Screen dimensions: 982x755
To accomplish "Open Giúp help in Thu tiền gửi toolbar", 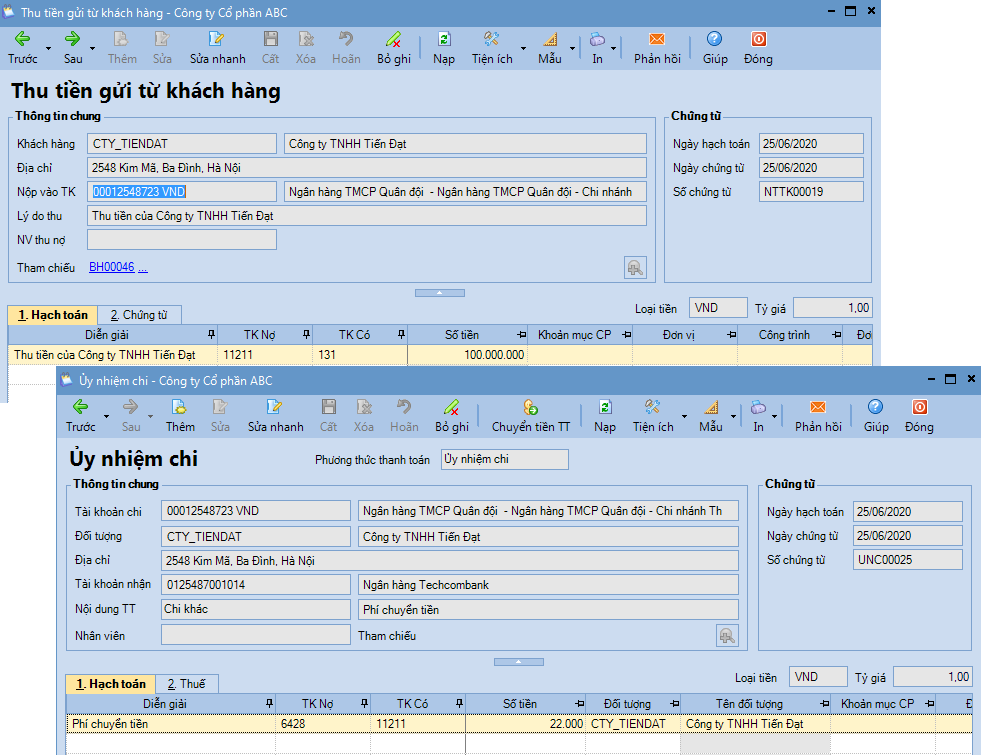I will [715, 48].
